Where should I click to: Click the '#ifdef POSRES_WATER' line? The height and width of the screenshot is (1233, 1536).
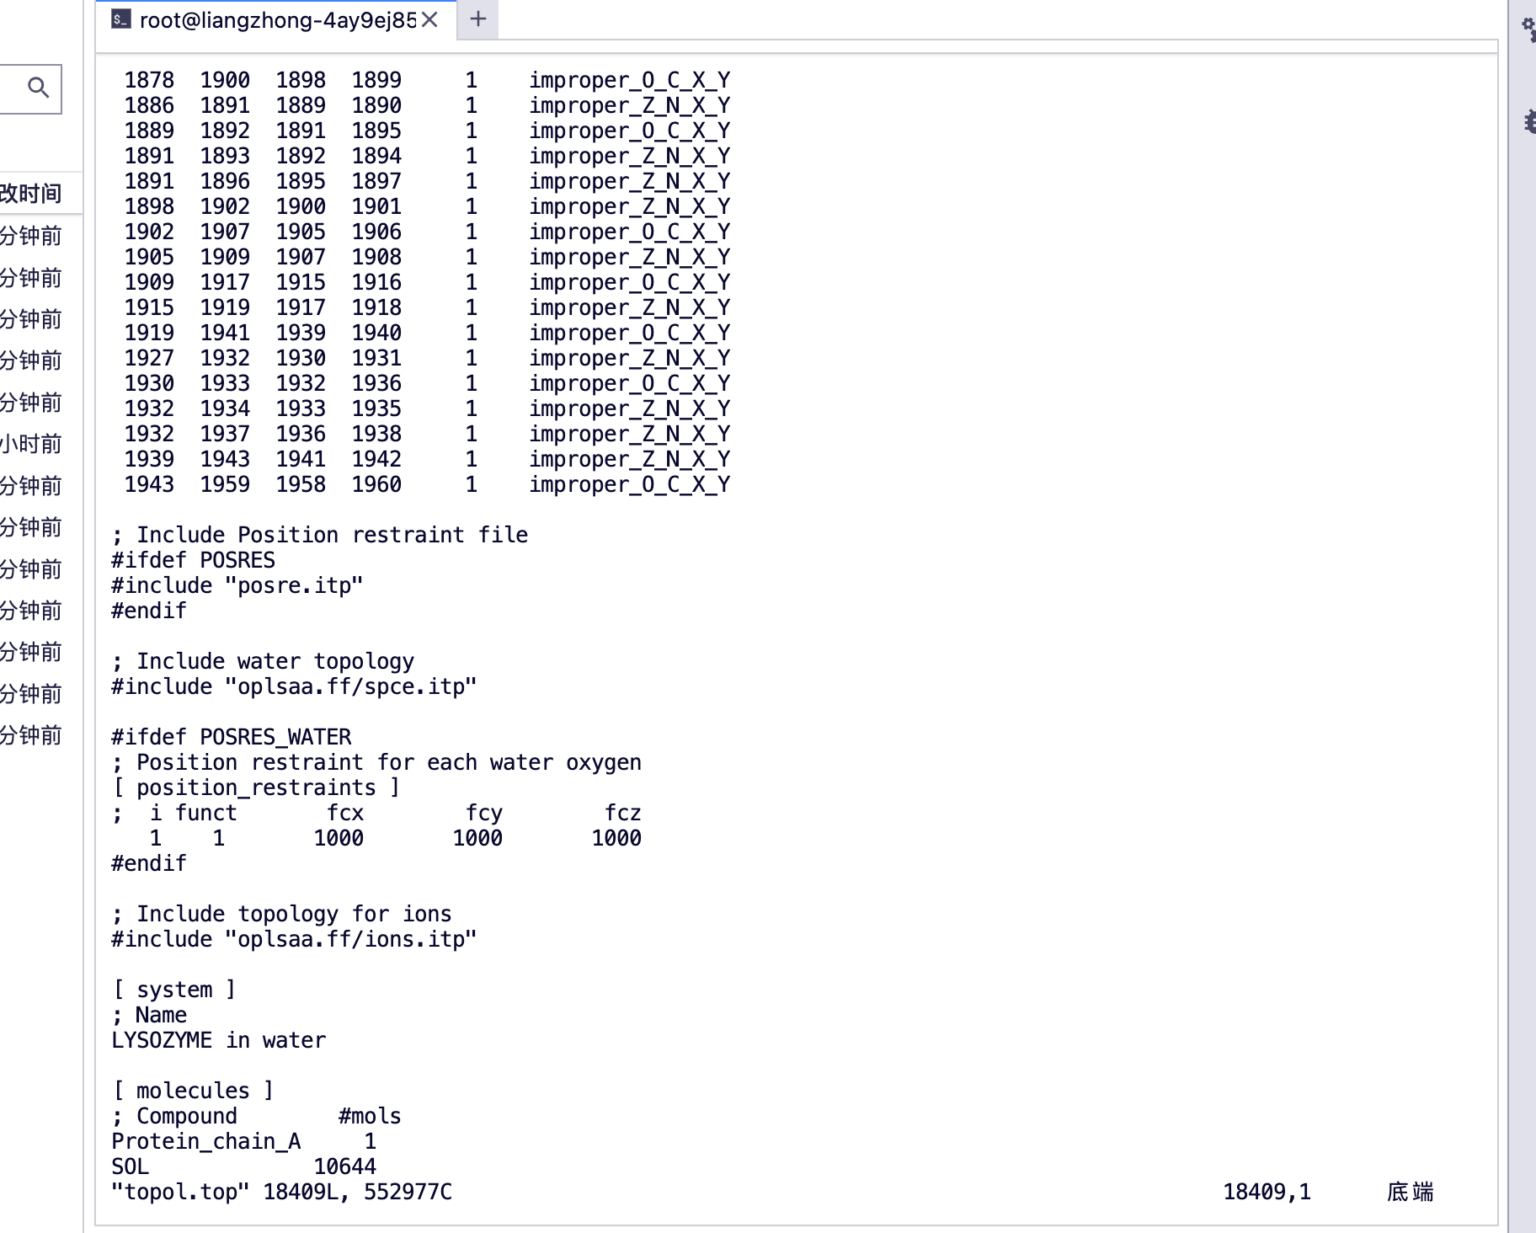click(x=231, y=737)
